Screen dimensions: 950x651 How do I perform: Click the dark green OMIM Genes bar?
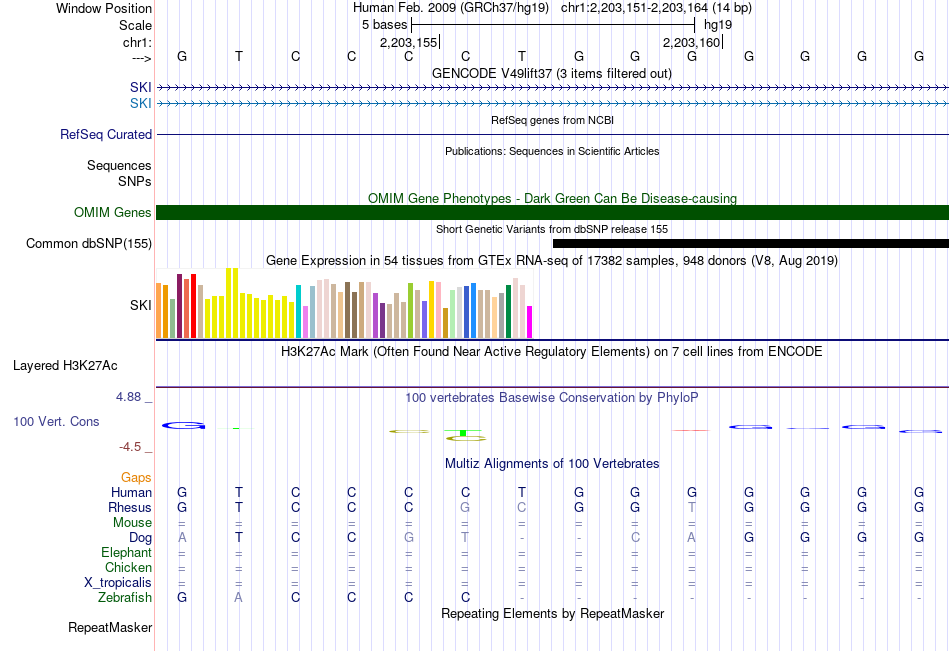[553, 213]
